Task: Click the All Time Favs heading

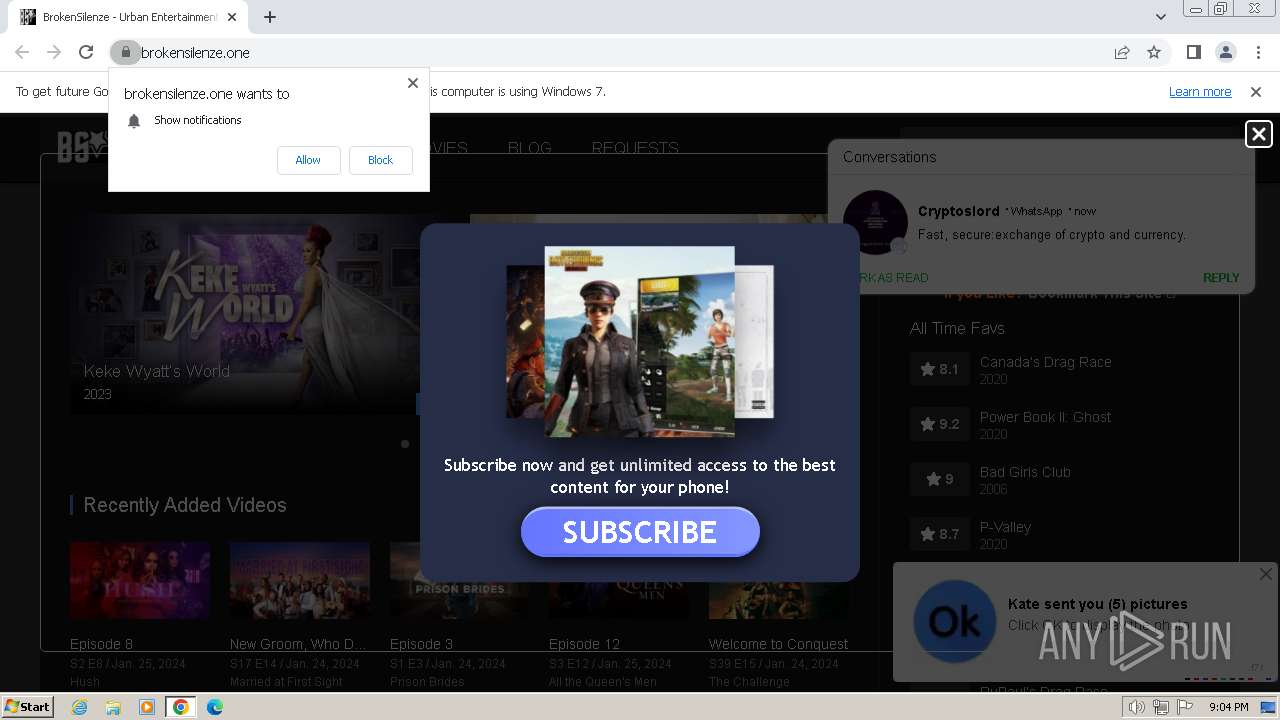Action: tap(957, 328)
